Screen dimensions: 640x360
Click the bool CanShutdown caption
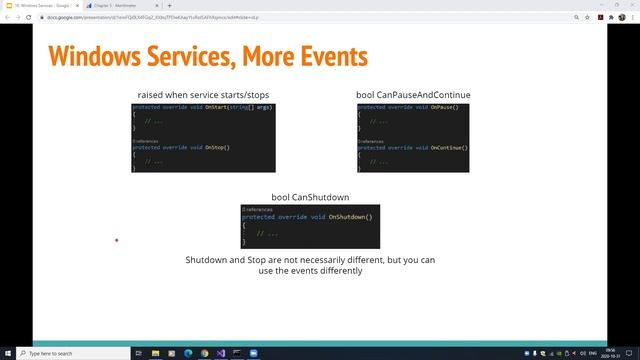pyautogui.click(x=310, y=197)
